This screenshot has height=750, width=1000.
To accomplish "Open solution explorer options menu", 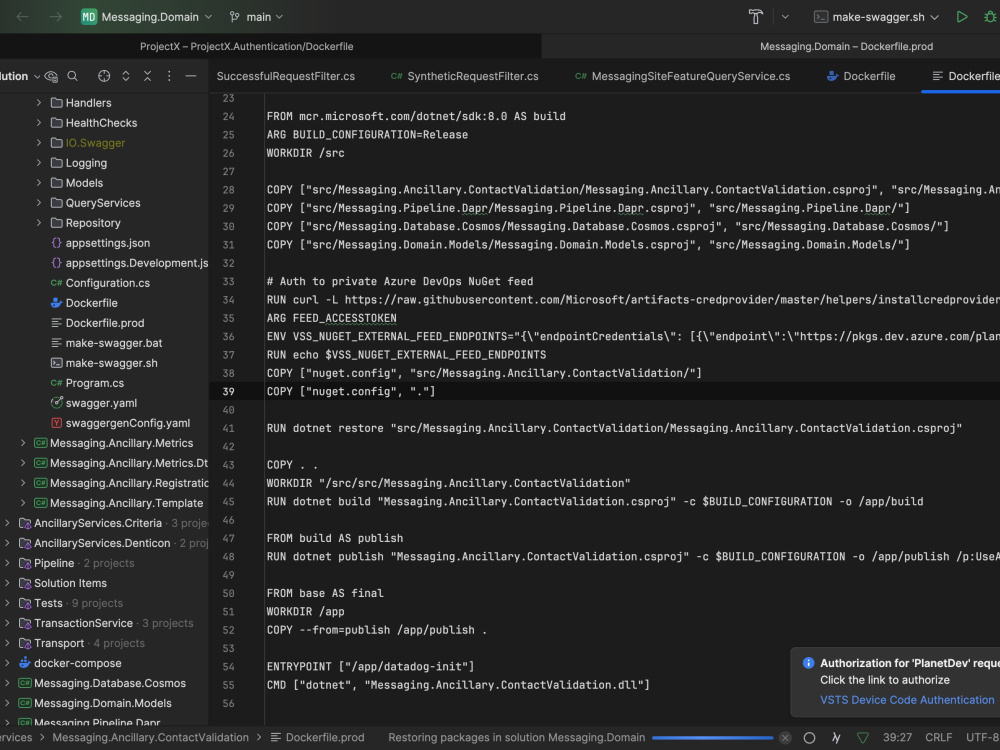I will [x=169, y=77].
